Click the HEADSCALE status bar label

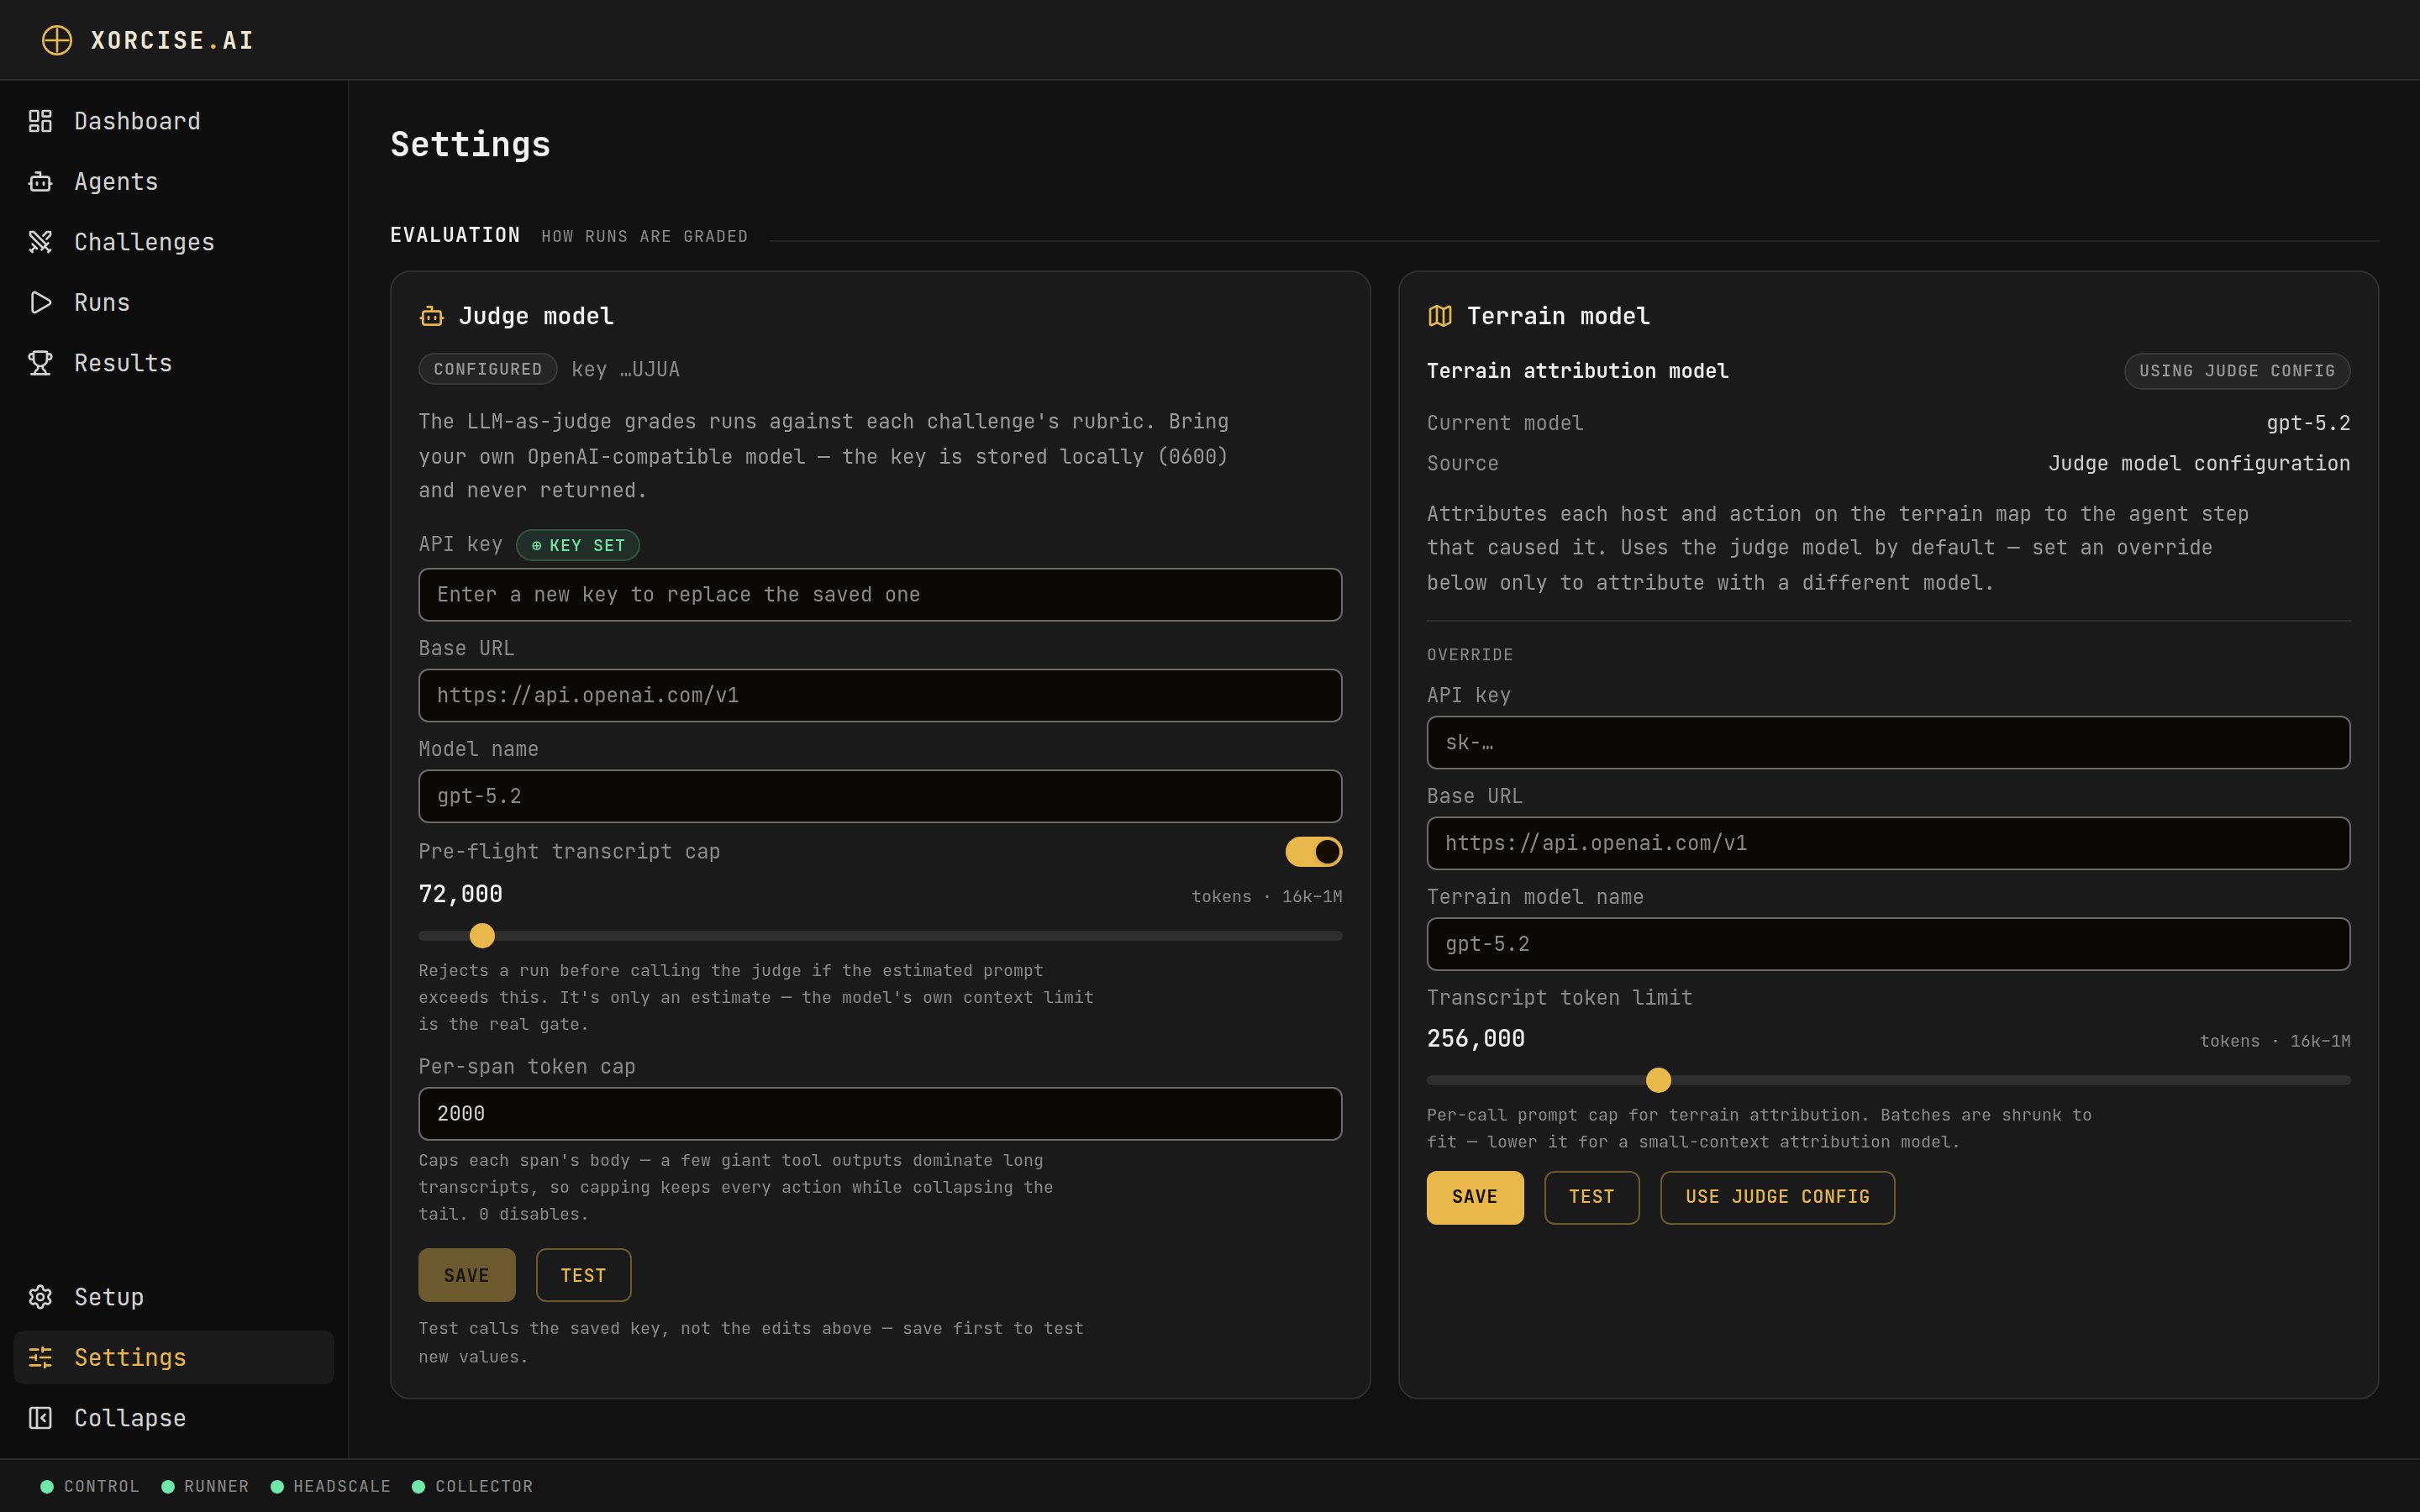(x=342, y=1486)
